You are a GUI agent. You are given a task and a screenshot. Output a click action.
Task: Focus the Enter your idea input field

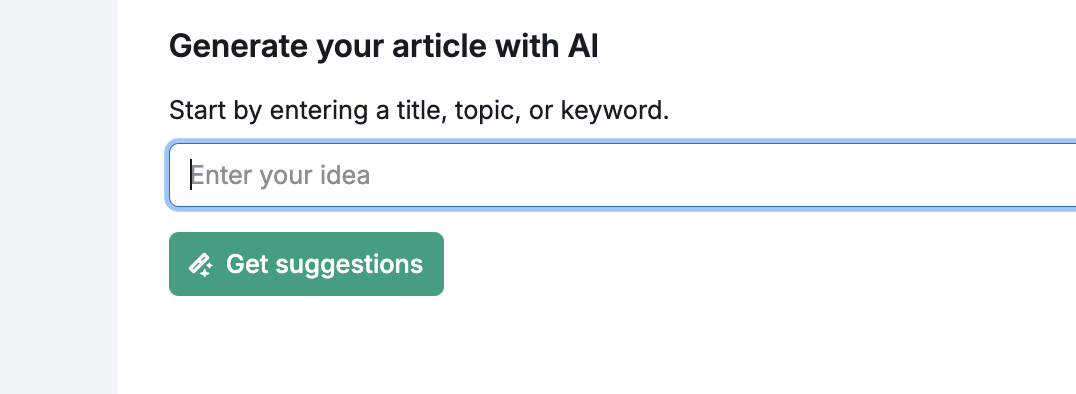(x=622, y=175)
